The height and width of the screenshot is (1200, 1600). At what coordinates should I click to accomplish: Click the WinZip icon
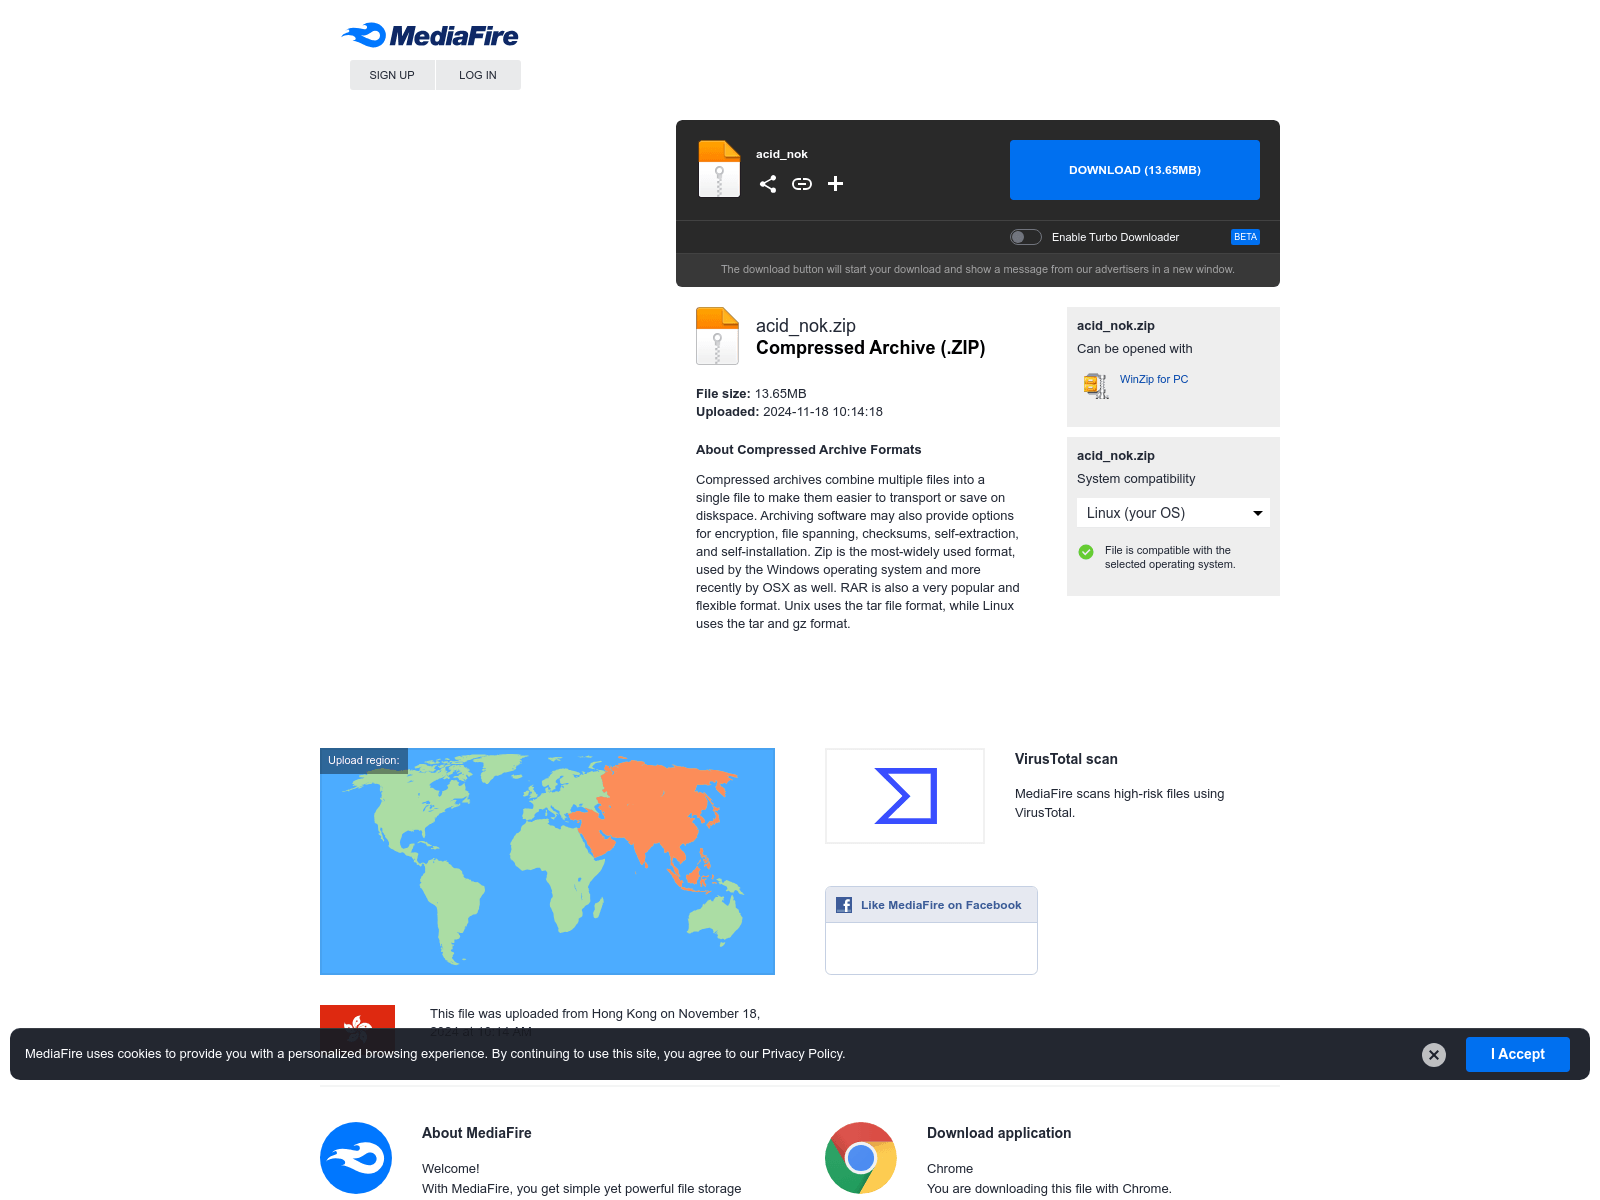tap(1096, 385)
